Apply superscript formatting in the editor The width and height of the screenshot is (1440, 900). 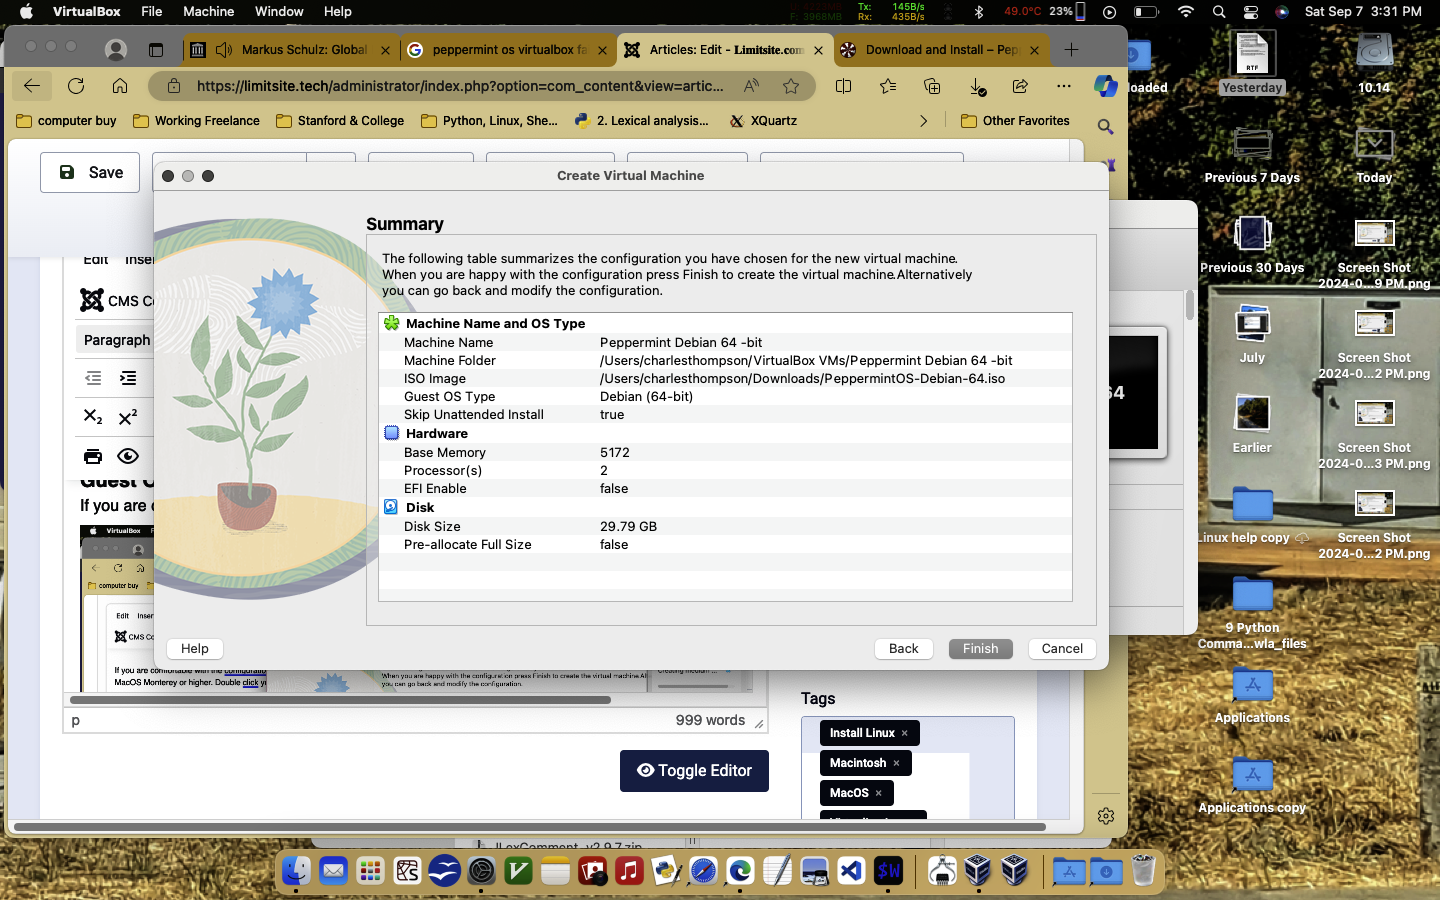[x=128, y=417]
